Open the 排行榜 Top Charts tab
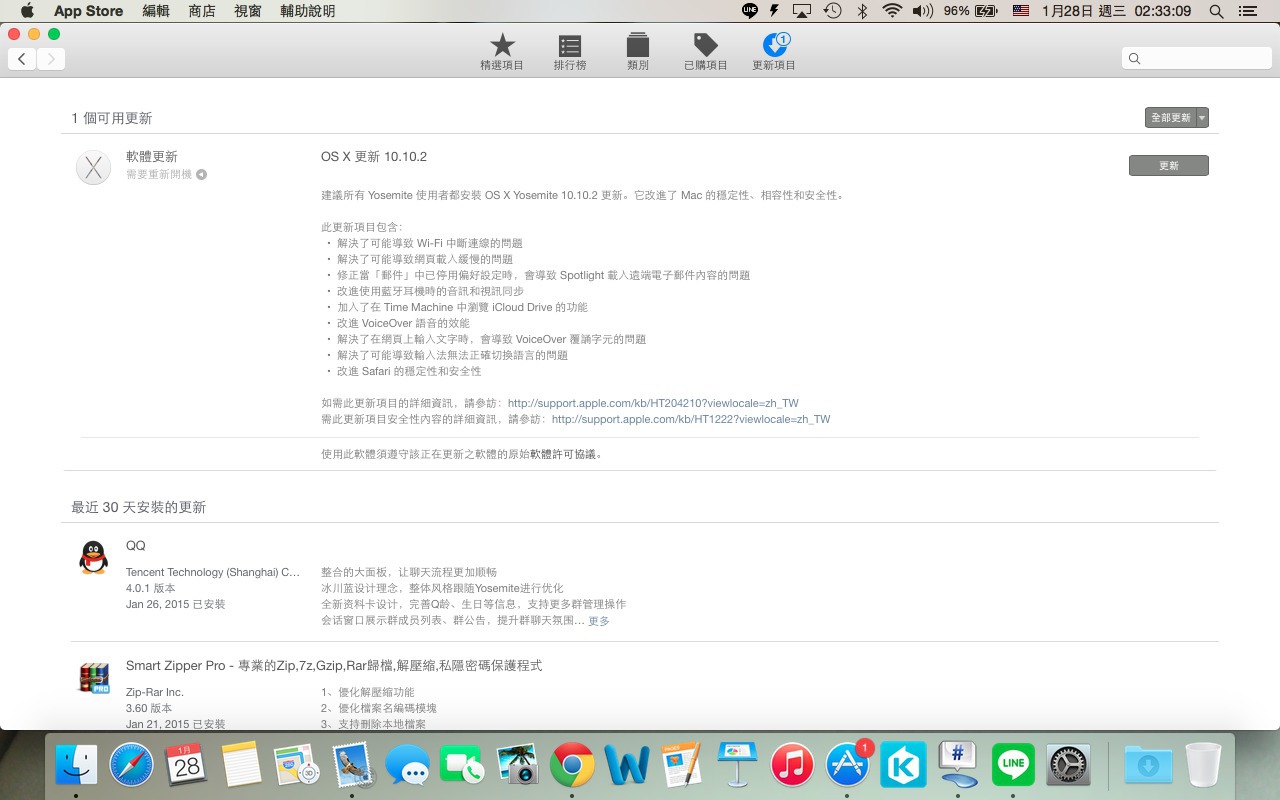The height and width of the screenshot is (800, 1280). click(570, 51)
